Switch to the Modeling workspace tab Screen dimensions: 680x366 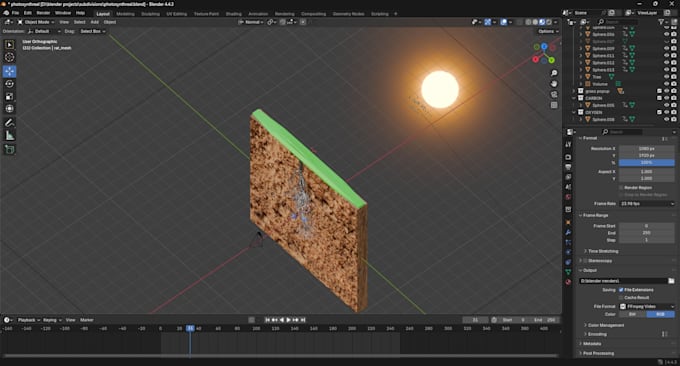pos(125,14)
